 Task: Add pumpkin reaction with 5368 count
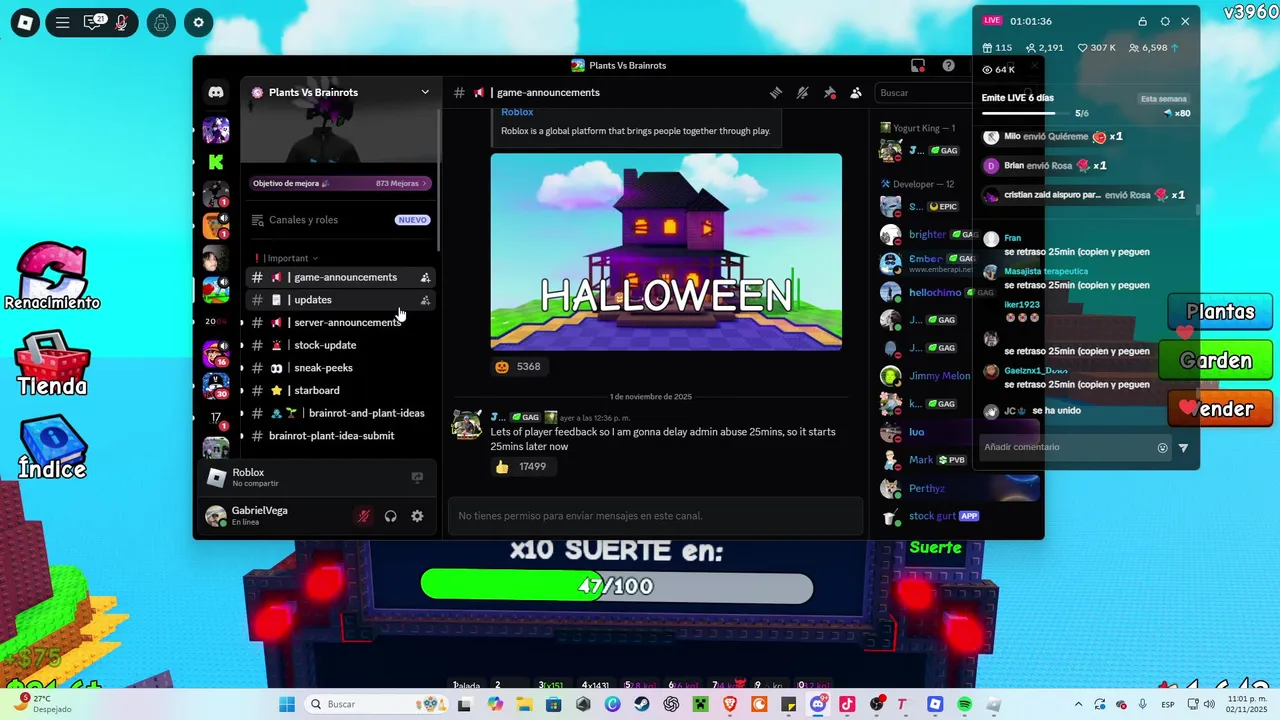click(519, 367)
